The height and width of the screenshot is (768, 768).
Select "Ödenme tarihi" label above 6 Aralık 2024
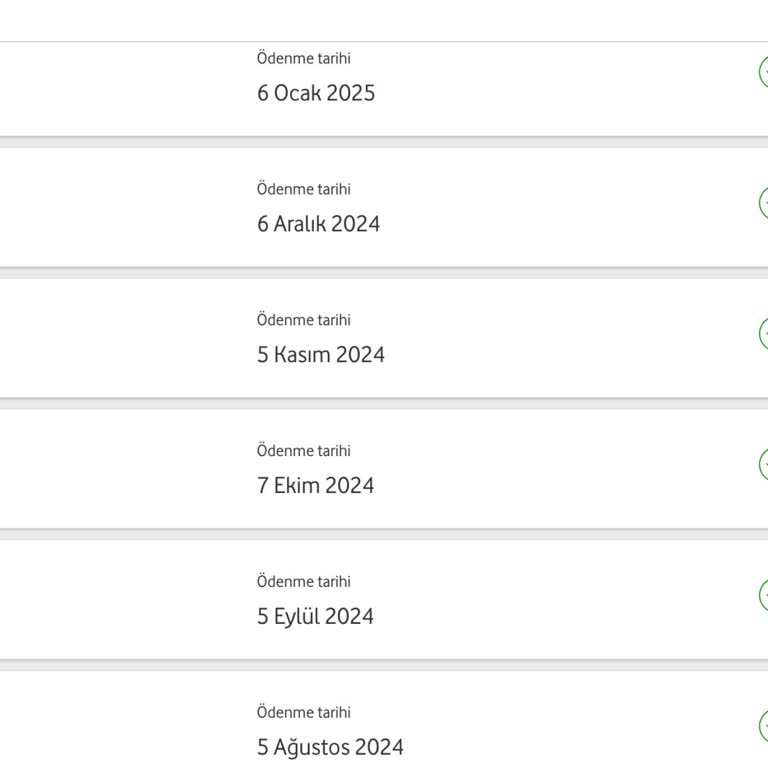pyautogui.click(x=303, y=189)
